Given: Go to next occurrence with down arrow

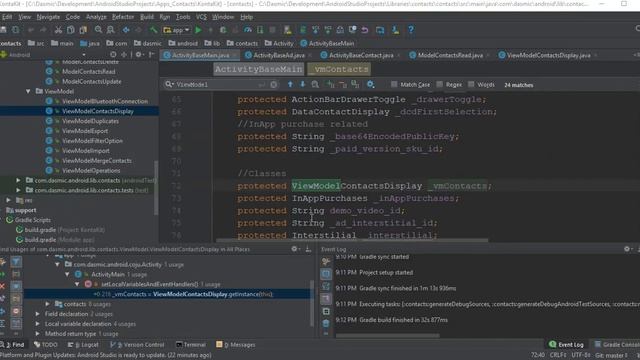Looking at the screenshot, I should [302, 84].
